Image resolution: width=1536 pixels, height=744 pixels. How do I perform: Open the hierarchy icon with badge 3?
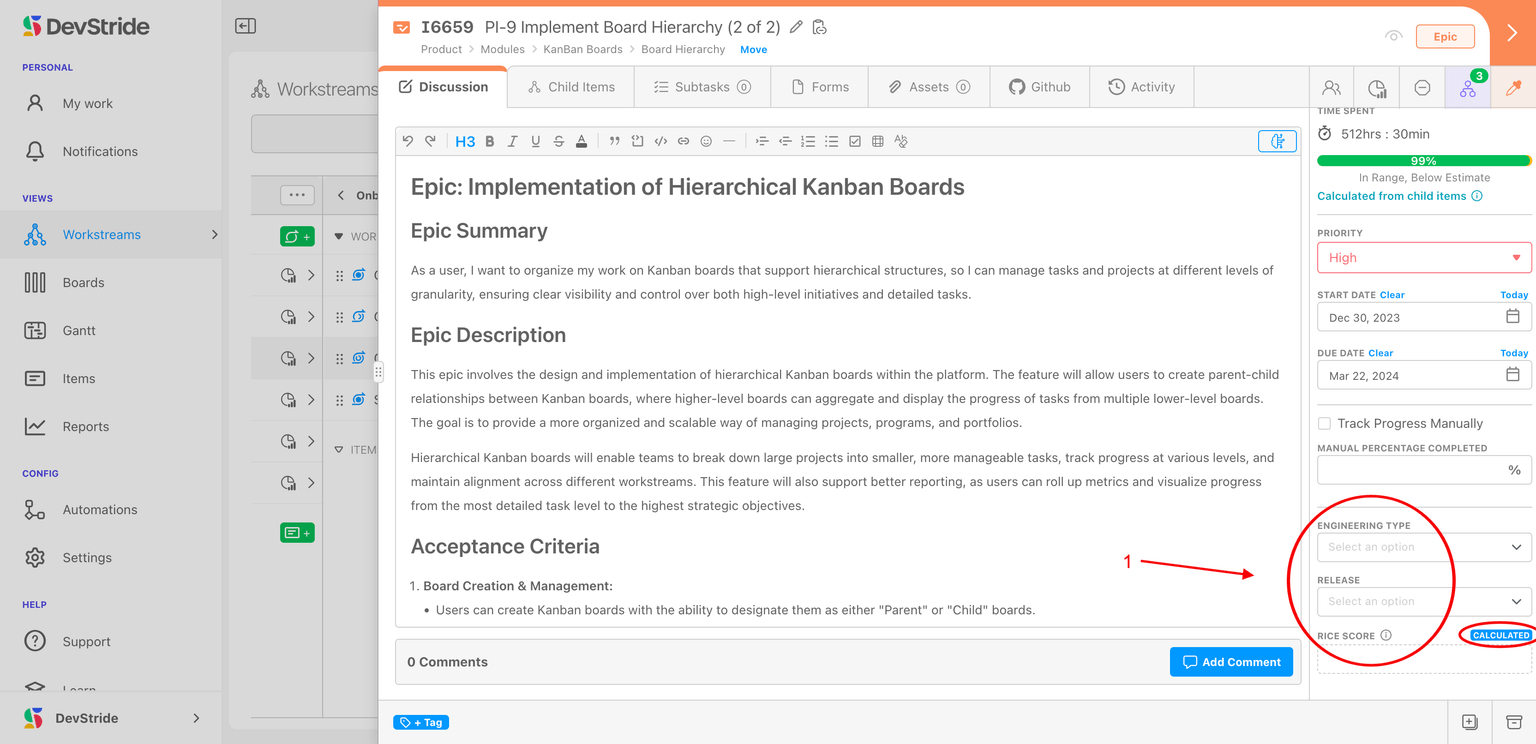pos(1467,88)
